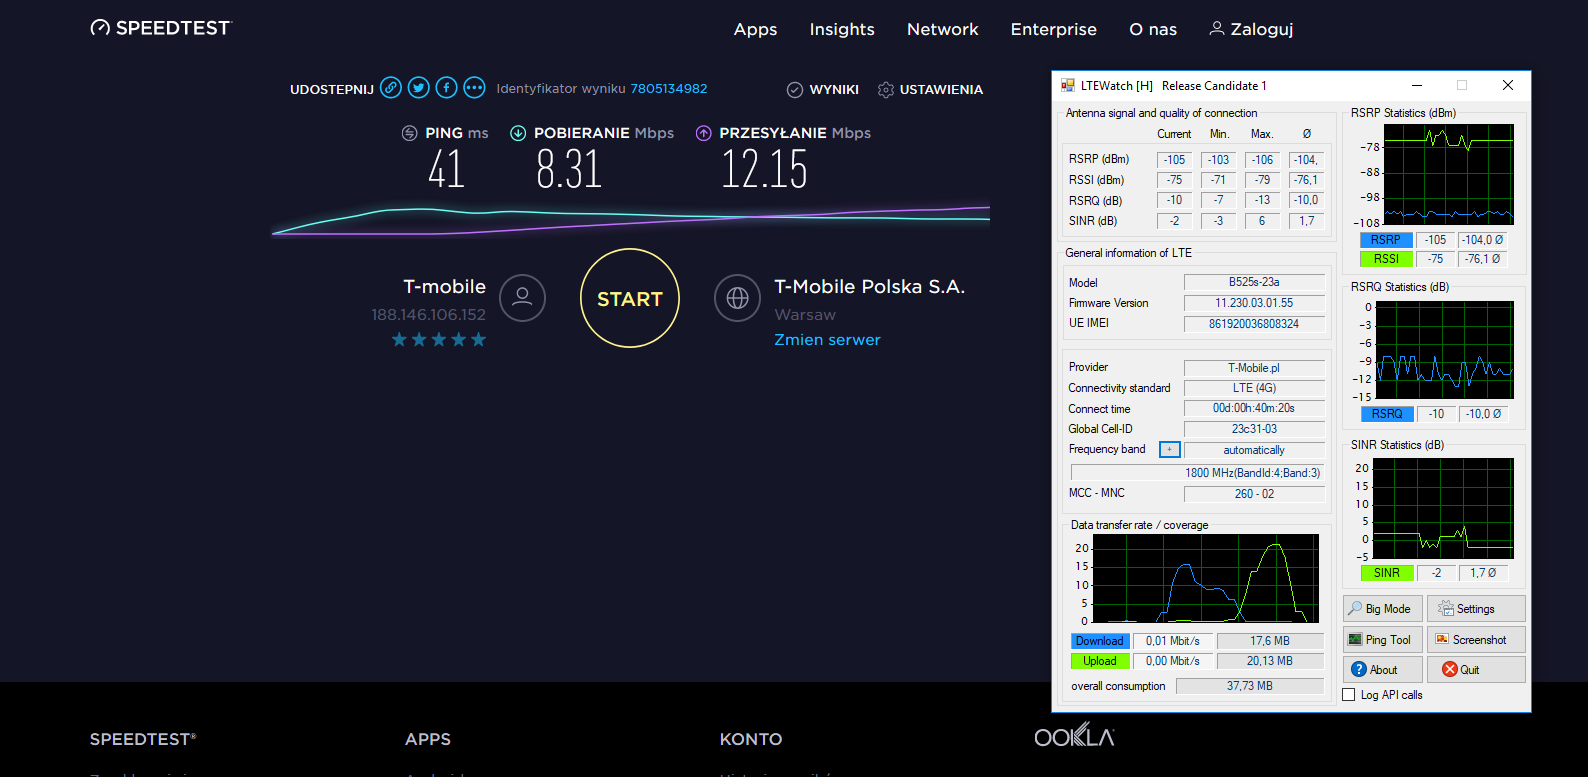The image size is (1588, 777).
Task: Click the SINR Statistics graph
Action: (x=1444, y=508)
